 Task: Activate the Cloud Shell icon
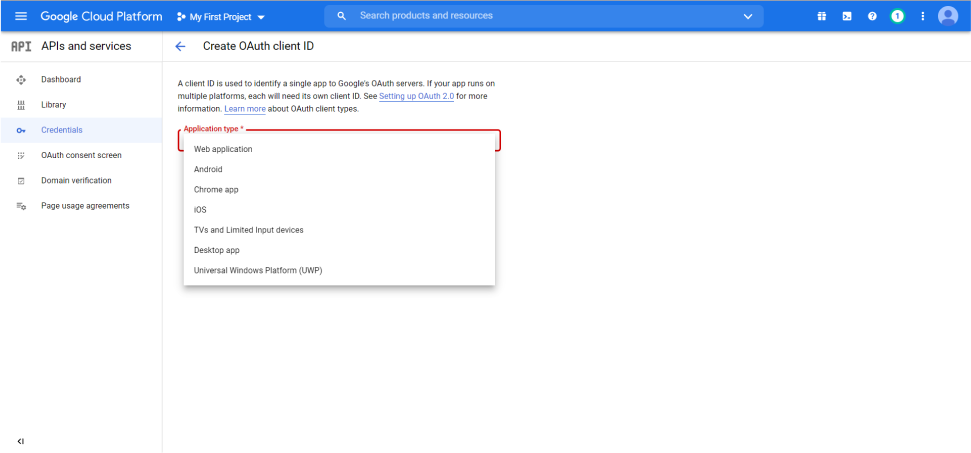847,17
